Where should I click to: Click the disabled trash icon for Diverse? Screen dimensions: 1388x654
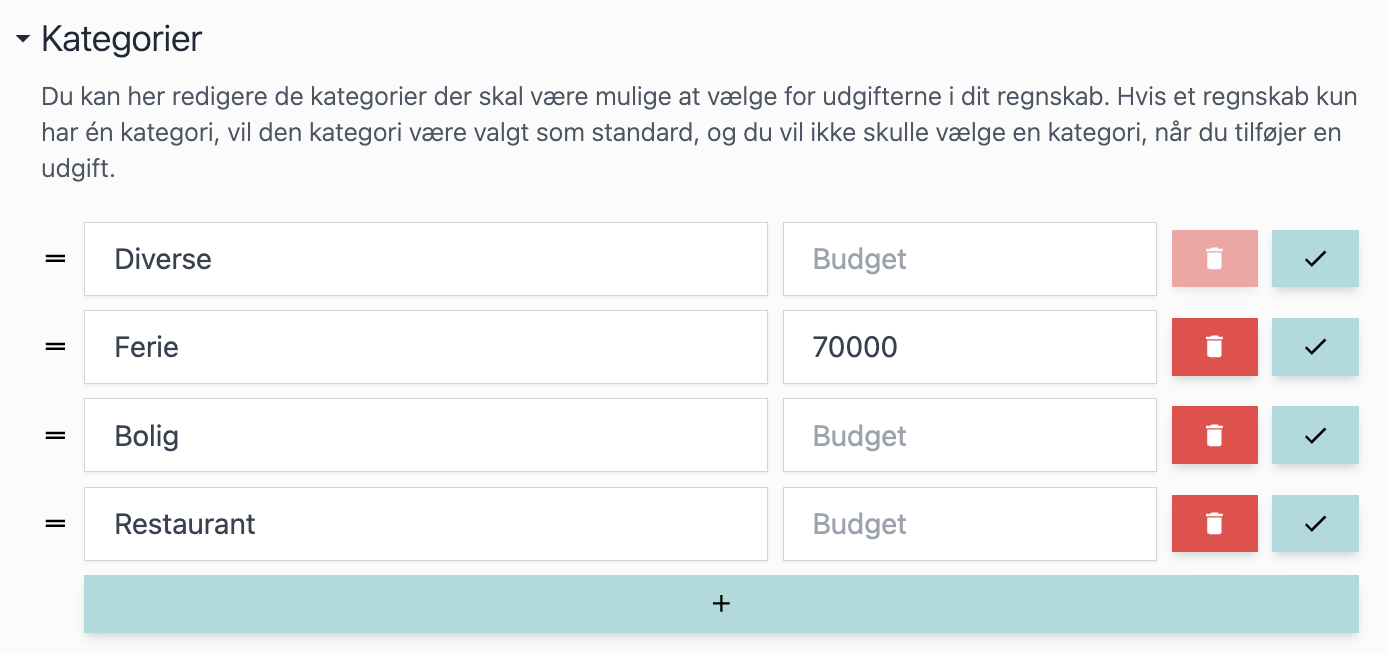tap(1214, 259)
